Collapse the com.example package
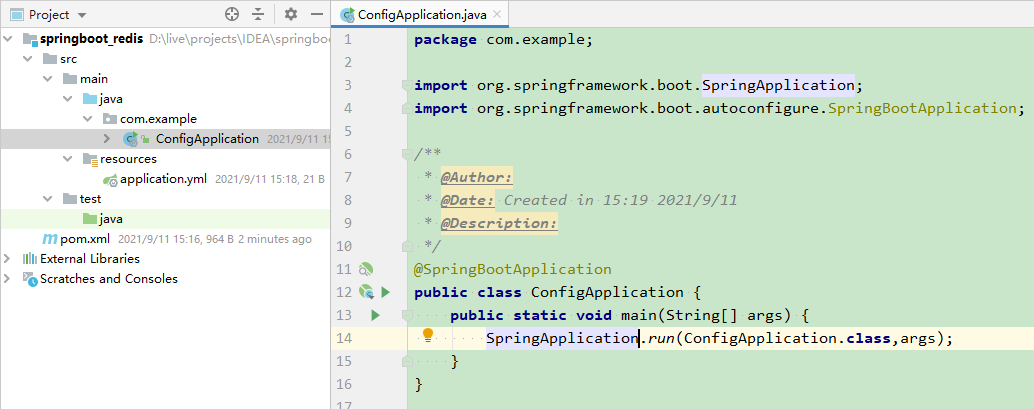The image size is (1034, 409). 88,119
